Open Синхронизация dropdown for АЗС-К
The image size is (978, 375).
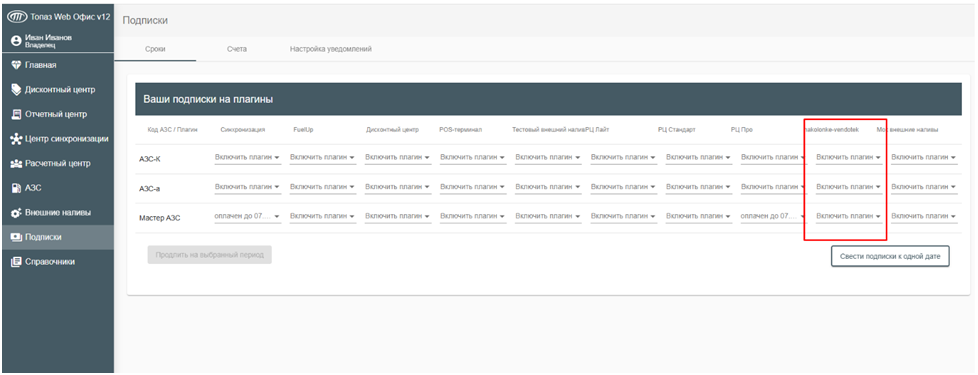[248, 158]
